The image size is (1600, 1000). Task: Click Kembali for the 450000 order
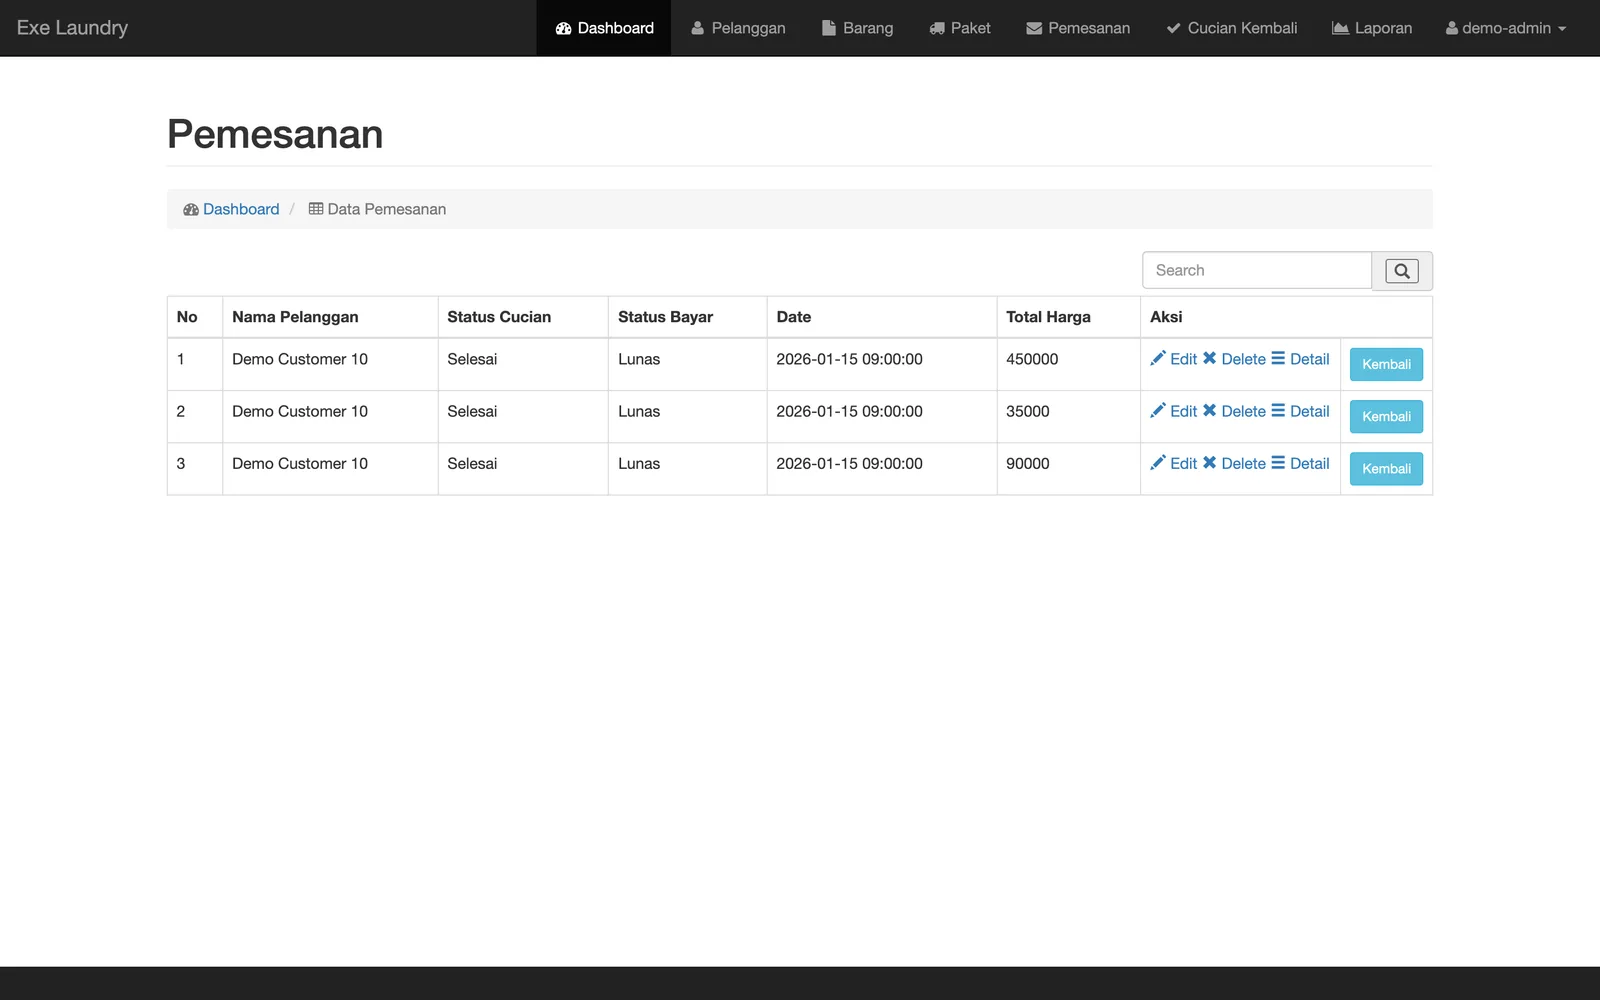[x=1386, y=364]
